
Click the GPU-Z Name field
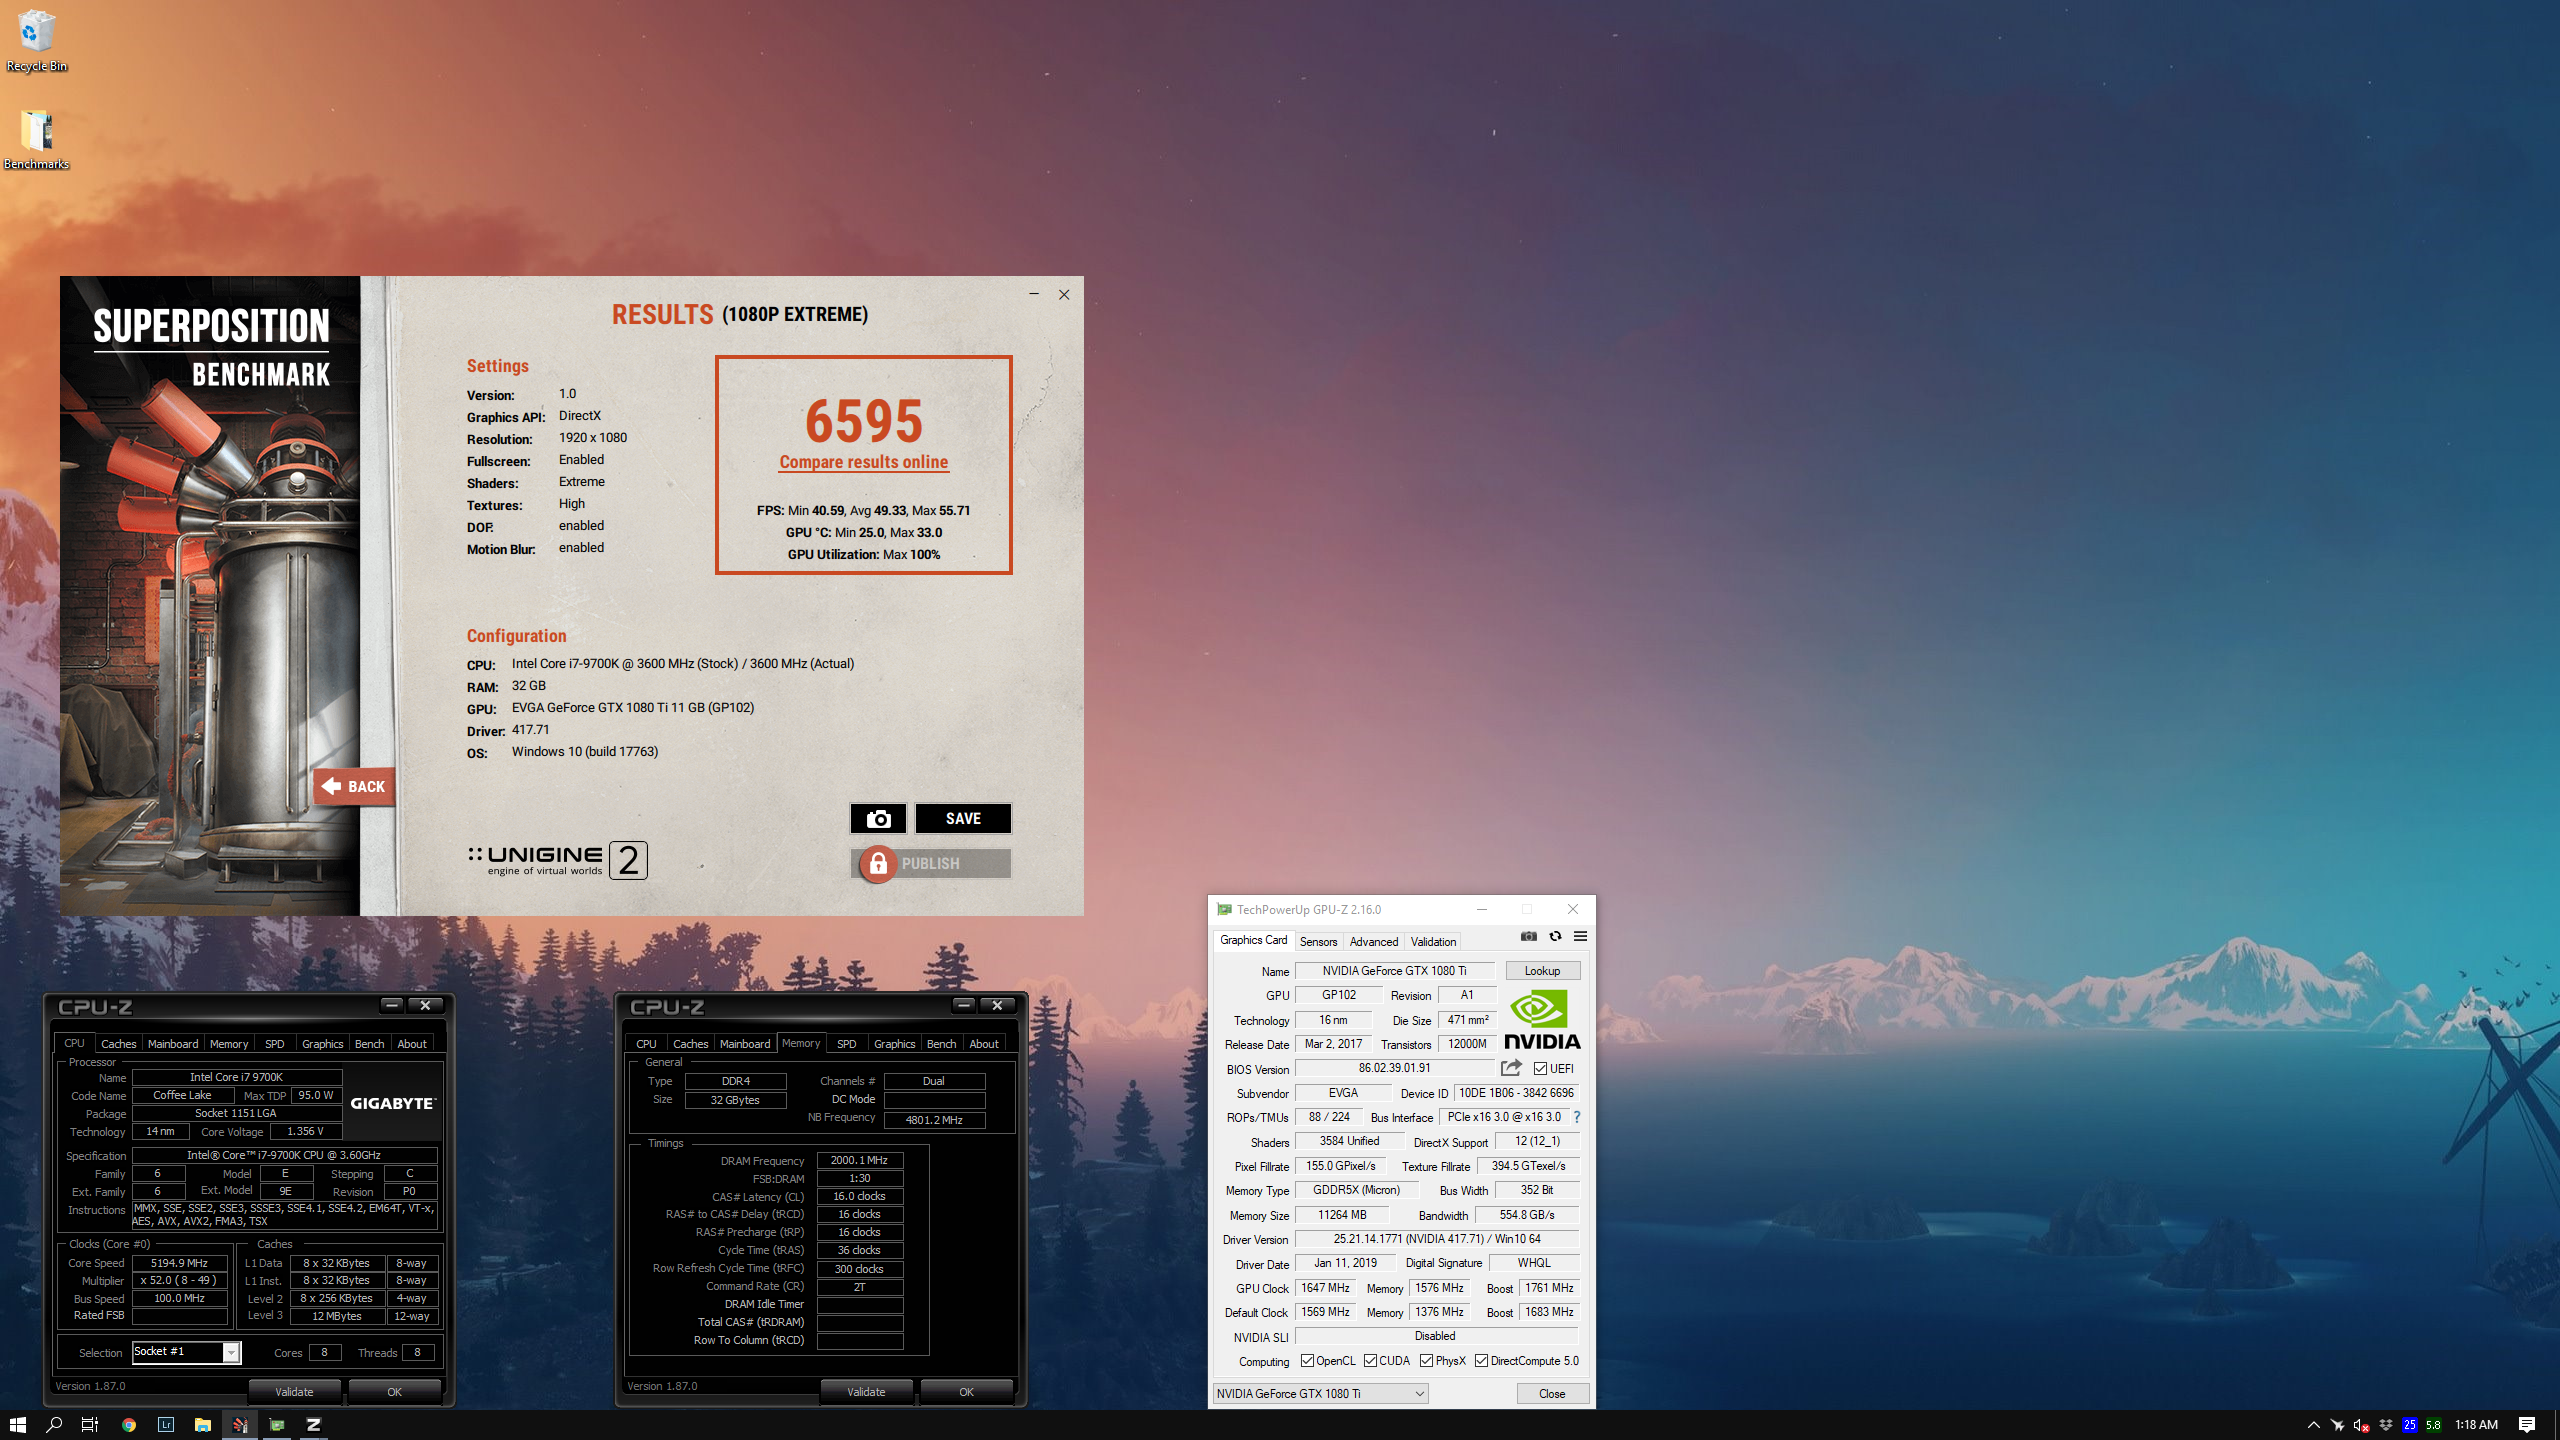[1394, 971]
